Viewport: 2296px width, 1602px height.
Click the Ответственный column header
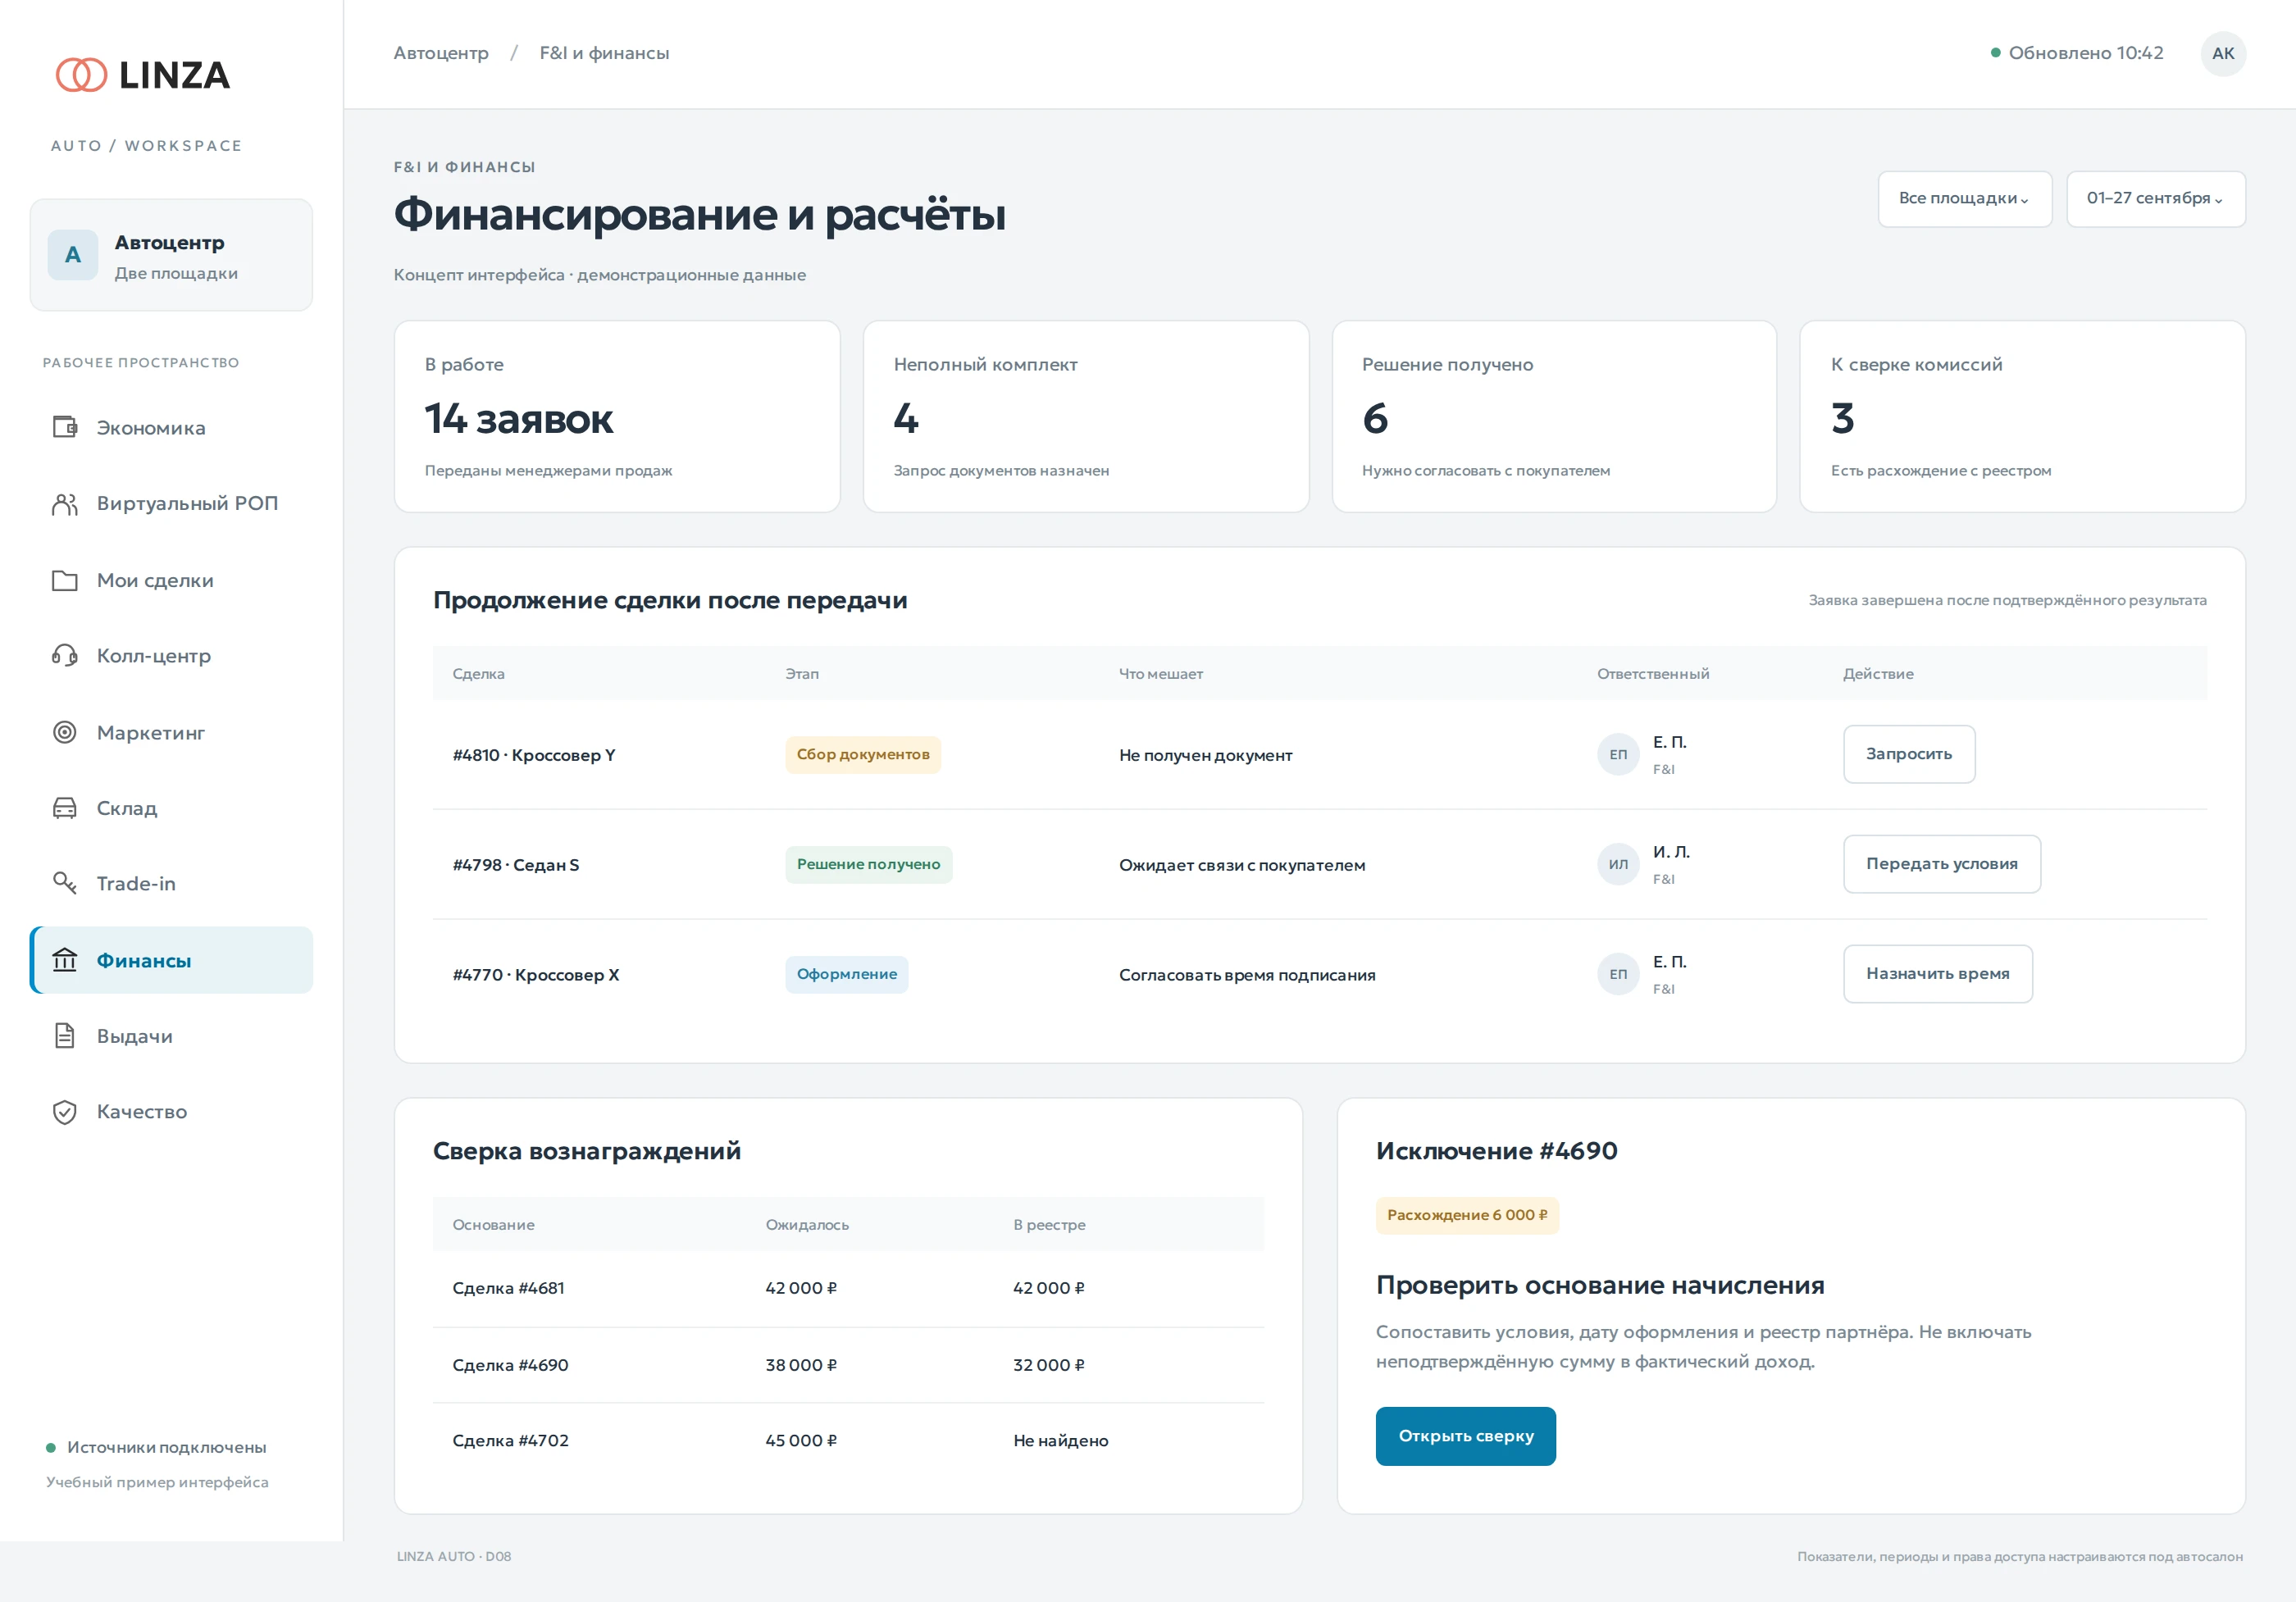(x=1653, y=674)
